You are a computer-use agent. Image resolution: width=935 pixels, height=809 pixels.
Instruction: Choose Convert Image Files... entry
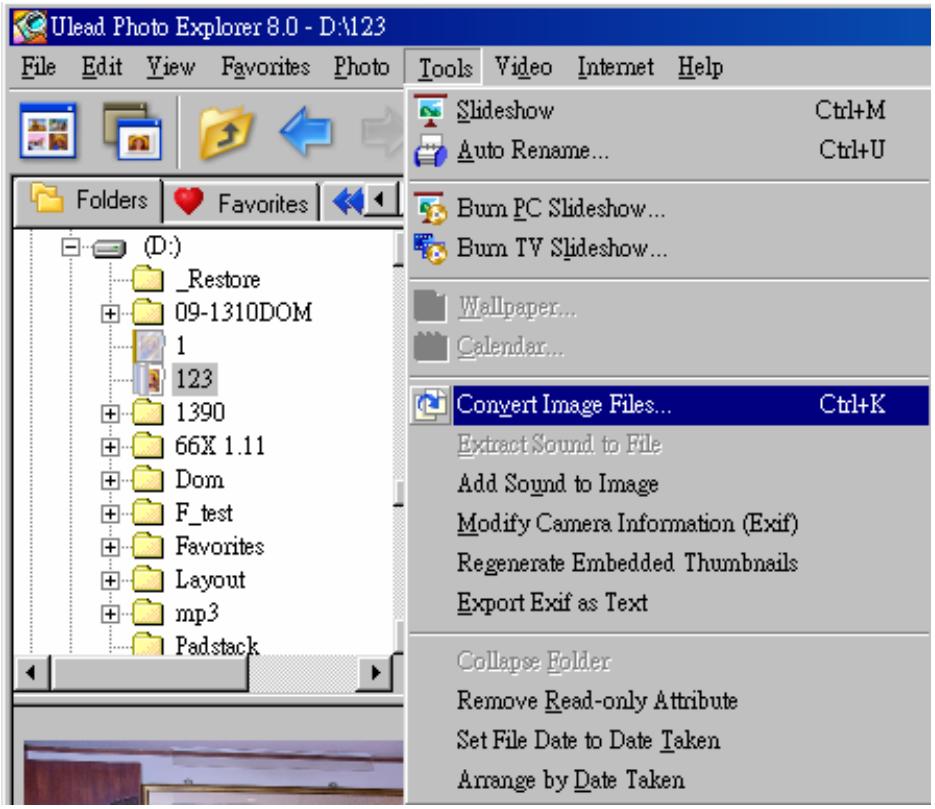click(668, 405)
